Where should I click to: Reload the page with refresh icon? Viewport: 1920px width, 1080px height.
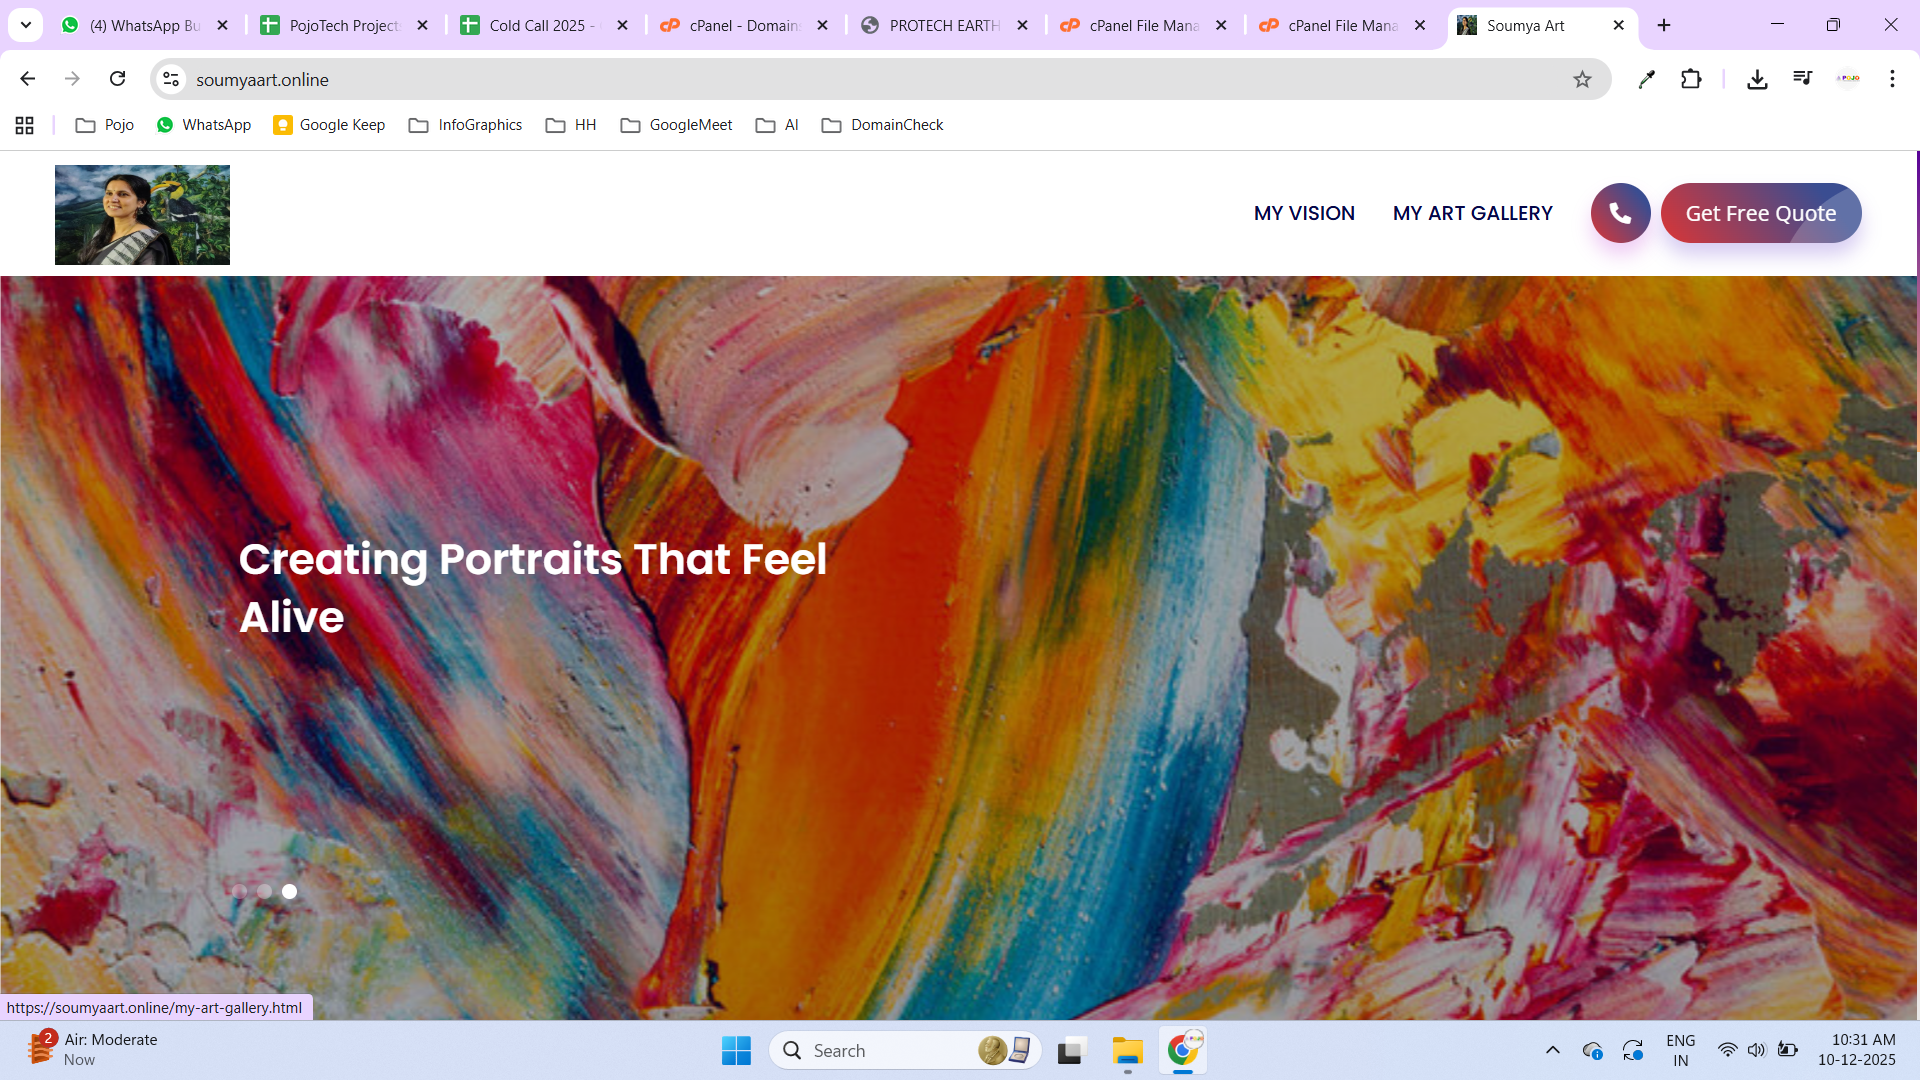point(117,79)
